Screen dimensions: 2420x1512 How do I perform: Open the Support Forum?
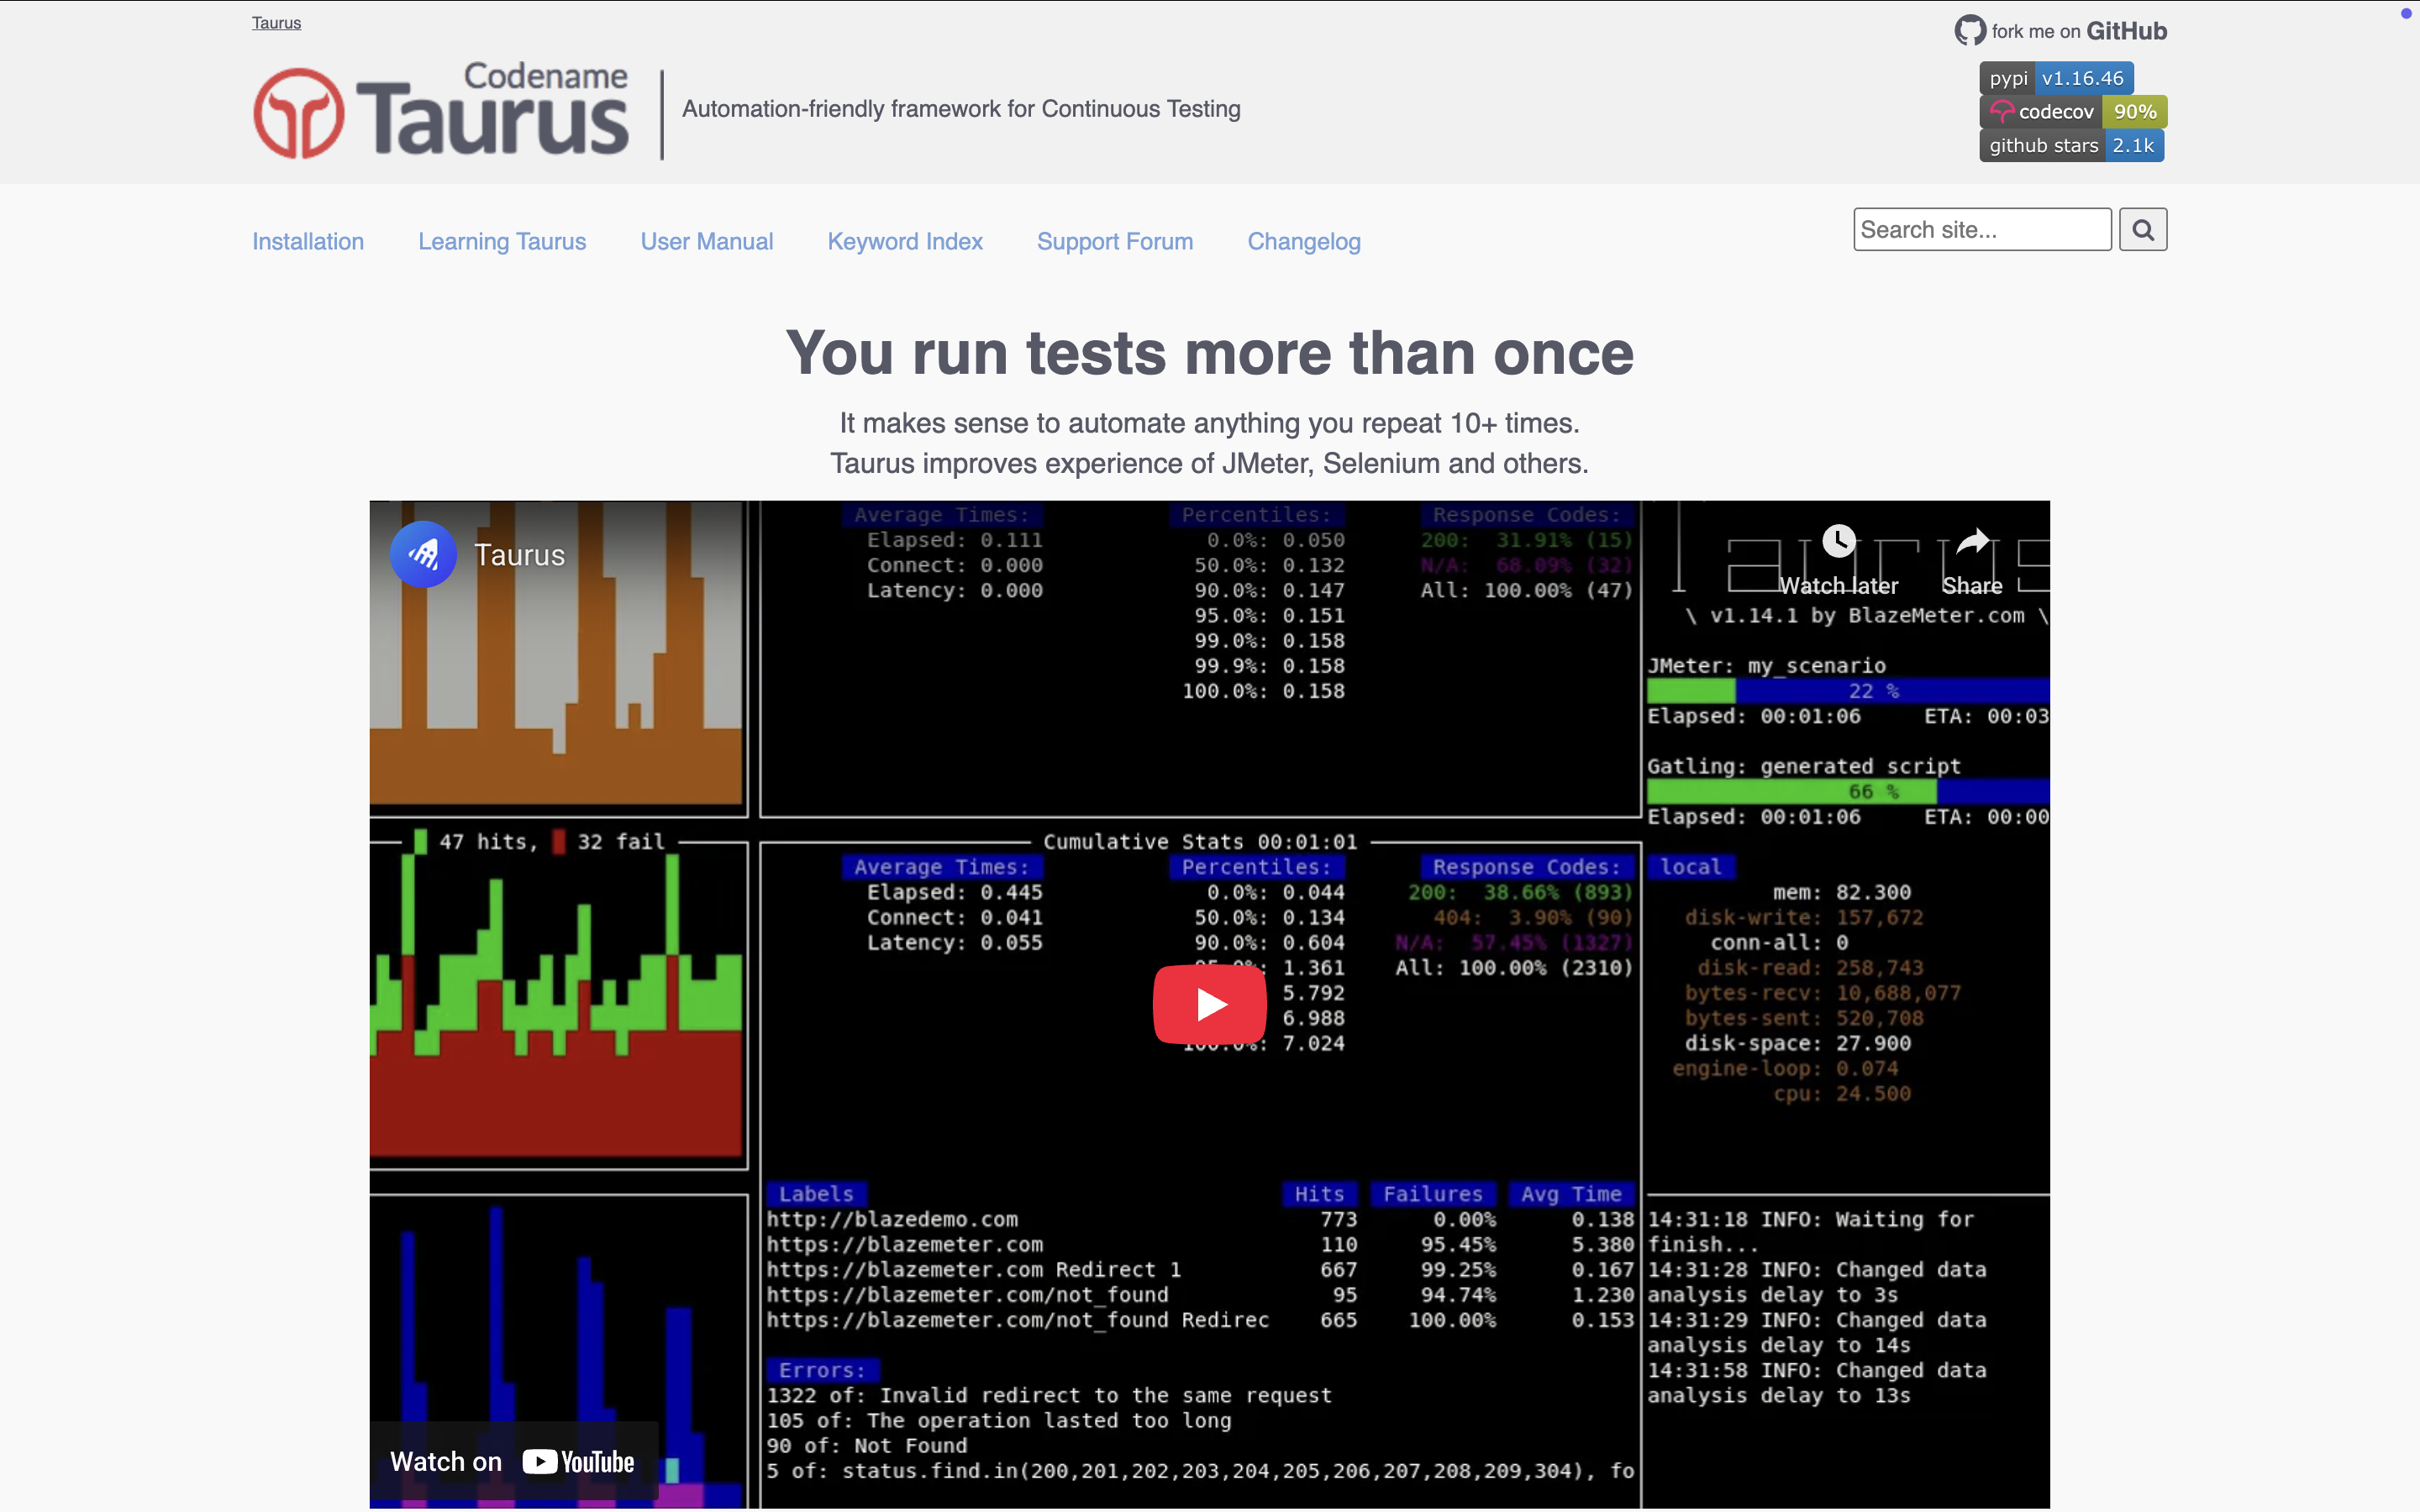click(x=1115, y=241)
